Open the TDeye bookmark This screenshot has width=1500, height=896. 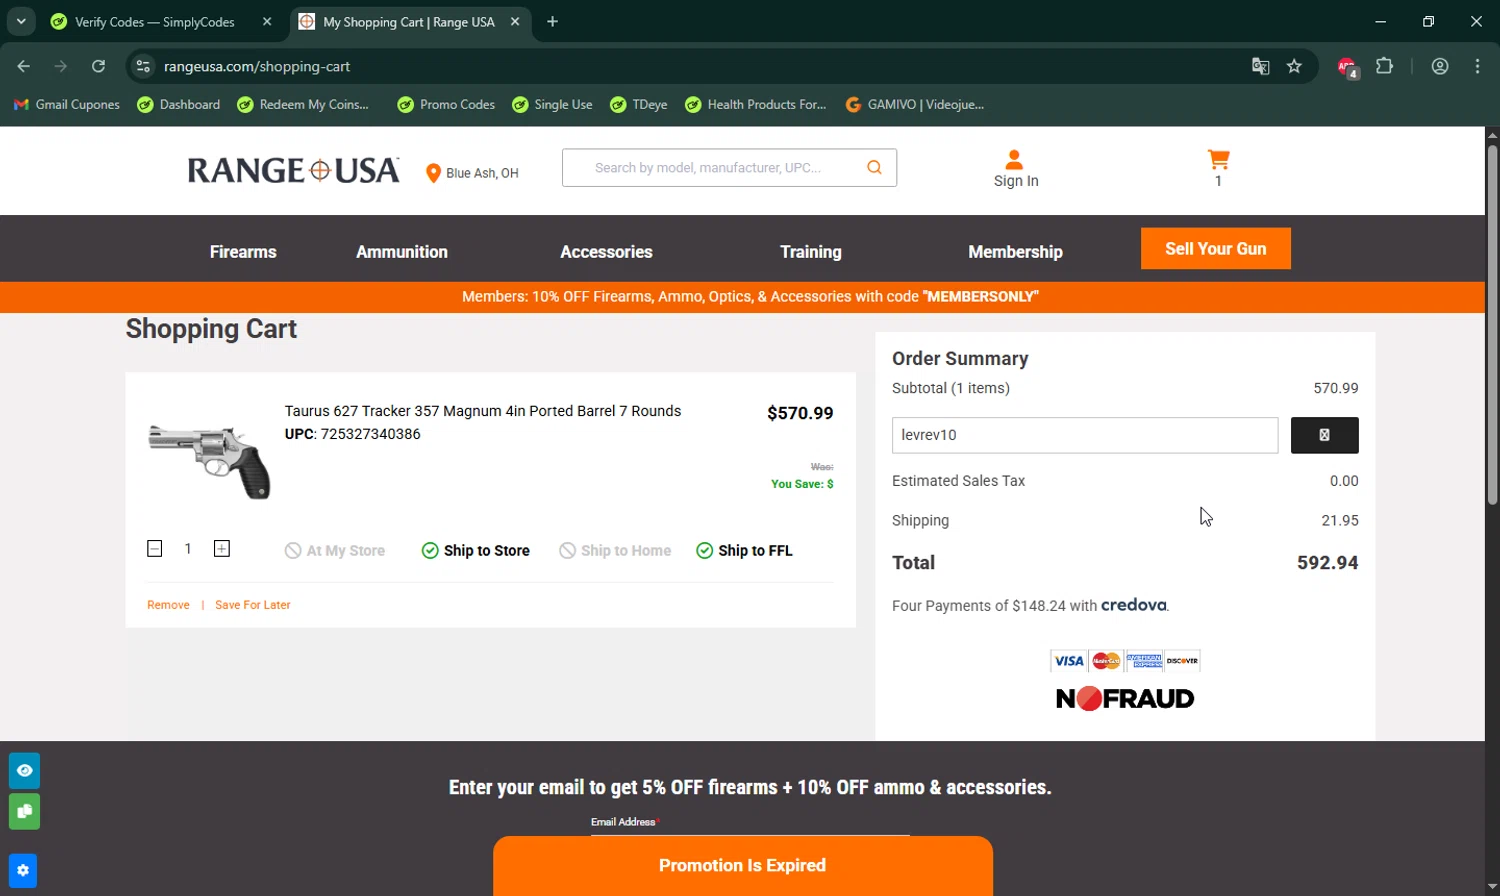(638, 104)
